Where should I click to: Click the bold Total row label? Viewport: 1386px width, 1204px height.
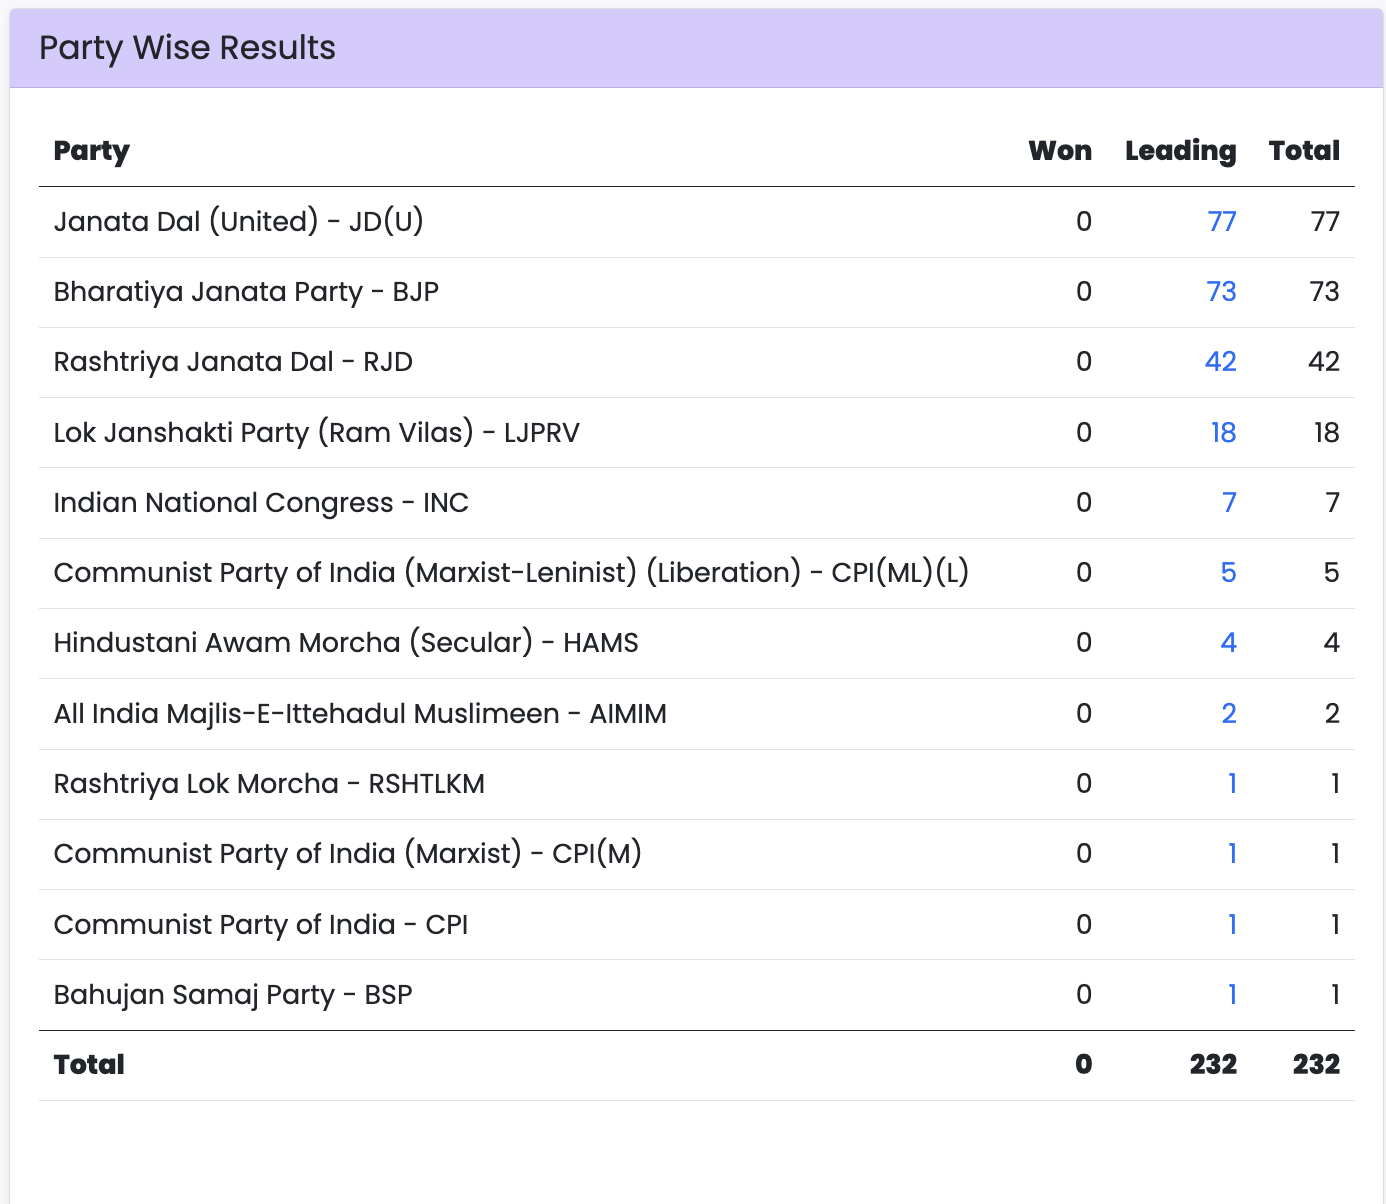89,1064
